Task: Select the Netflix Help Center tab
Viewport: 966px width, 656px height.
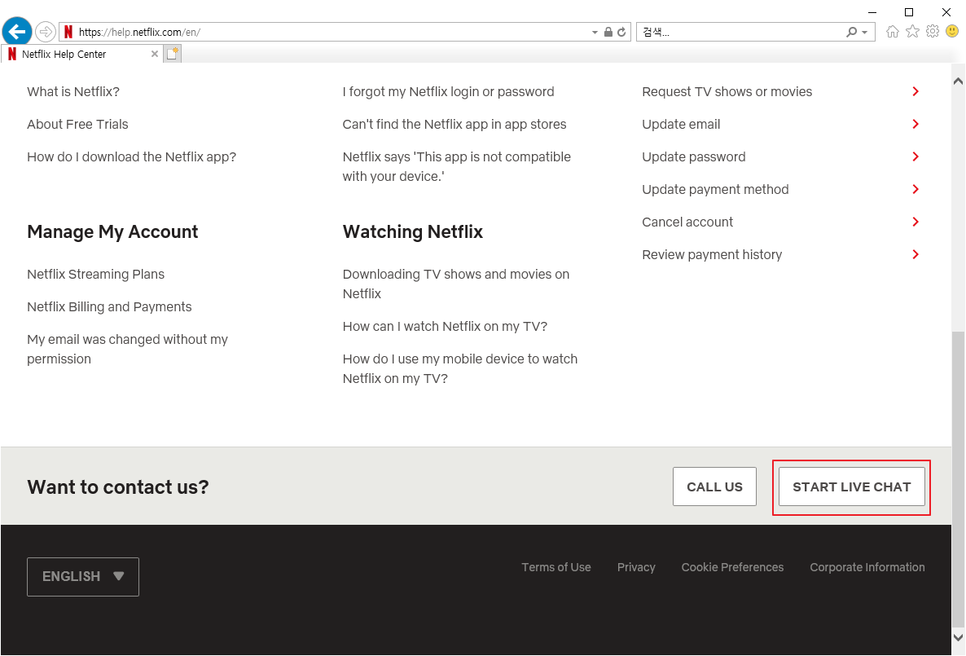Action: 83,54
